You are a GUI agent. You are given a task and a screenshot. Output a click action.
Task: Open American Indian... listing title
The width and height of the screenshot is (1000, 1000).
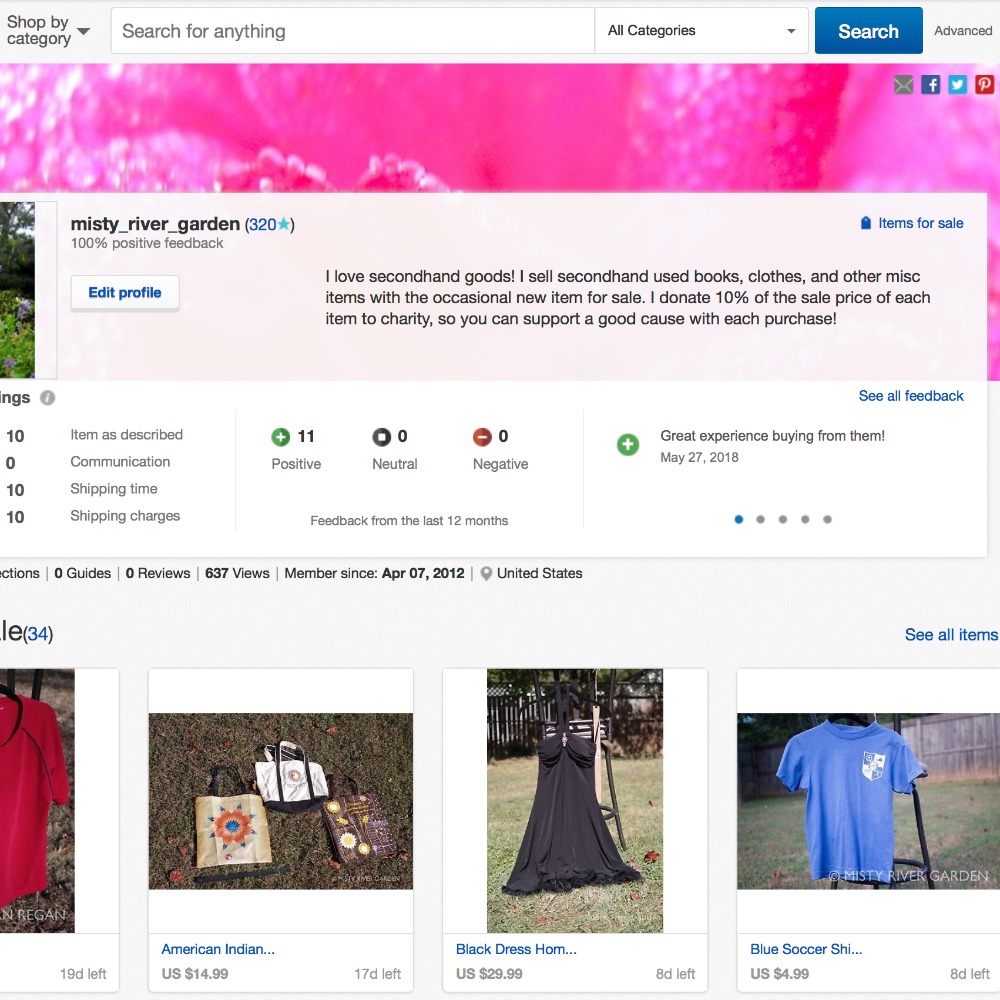click(218, 949)
